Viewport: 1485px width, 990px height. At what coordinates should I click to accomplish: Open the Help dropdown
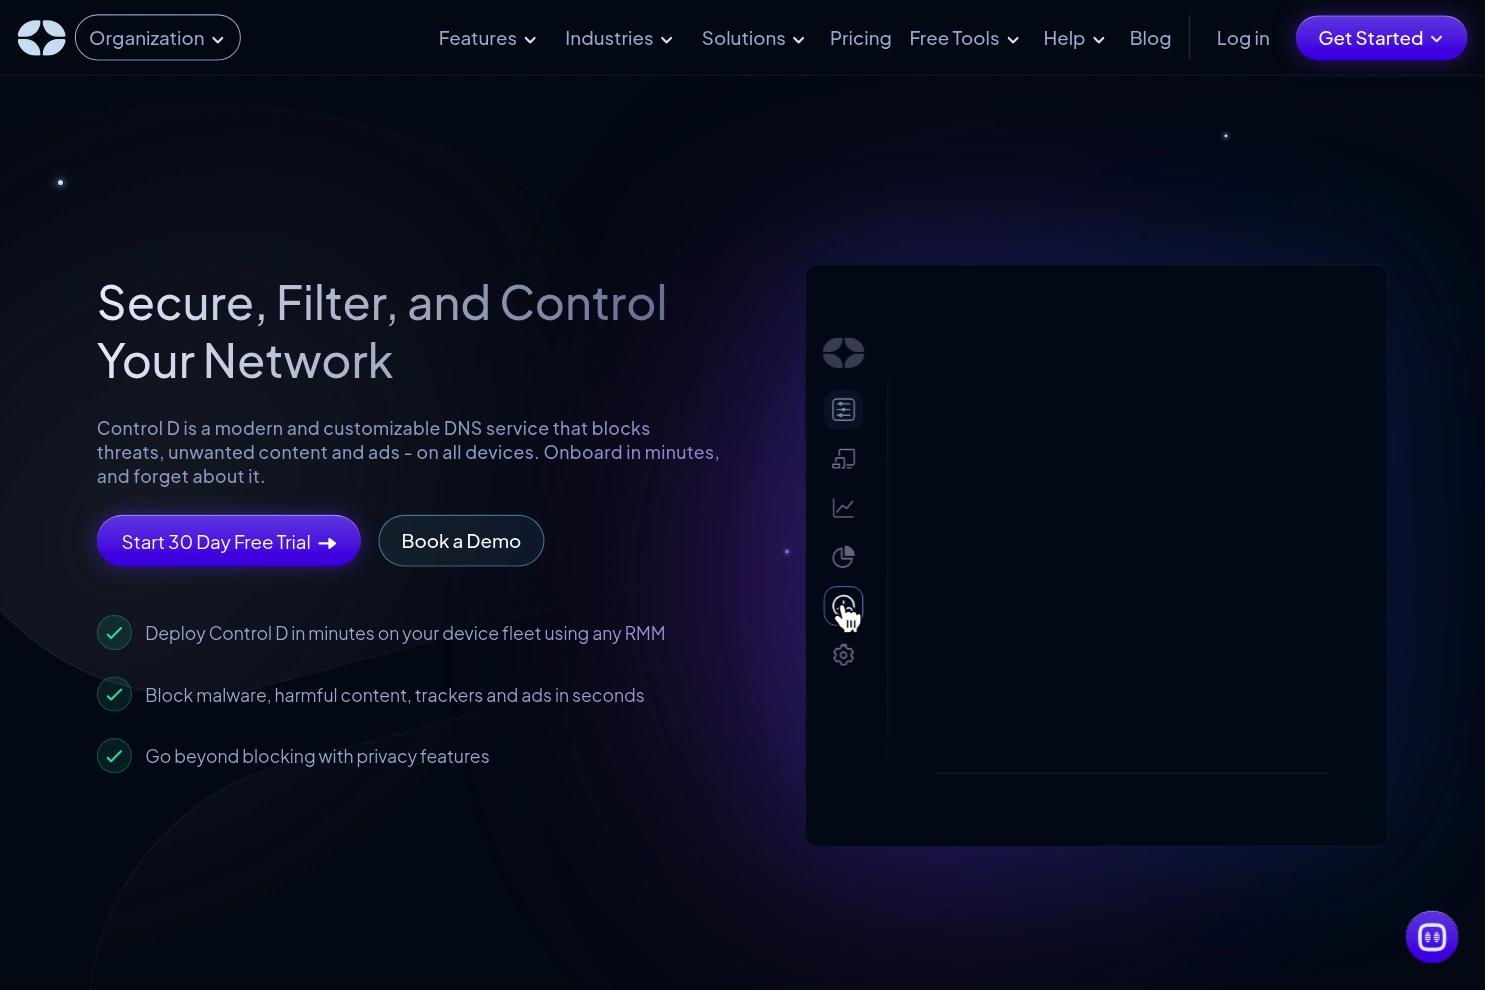(1074, 39)
